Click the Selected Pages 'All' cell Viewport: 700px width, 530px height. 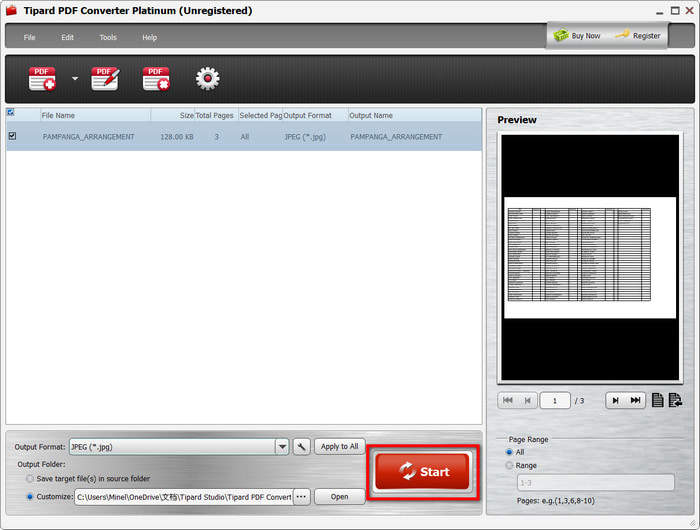click(245, 137)
